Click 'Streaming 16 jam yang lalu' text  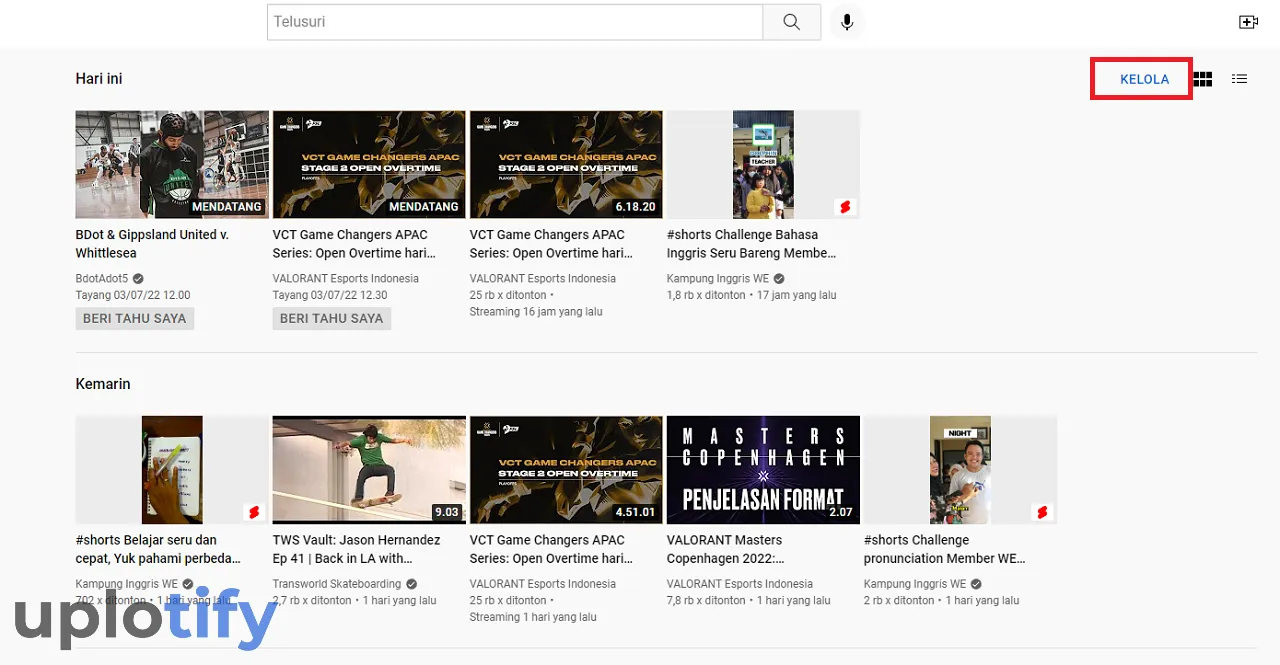(x=536, y=312)
